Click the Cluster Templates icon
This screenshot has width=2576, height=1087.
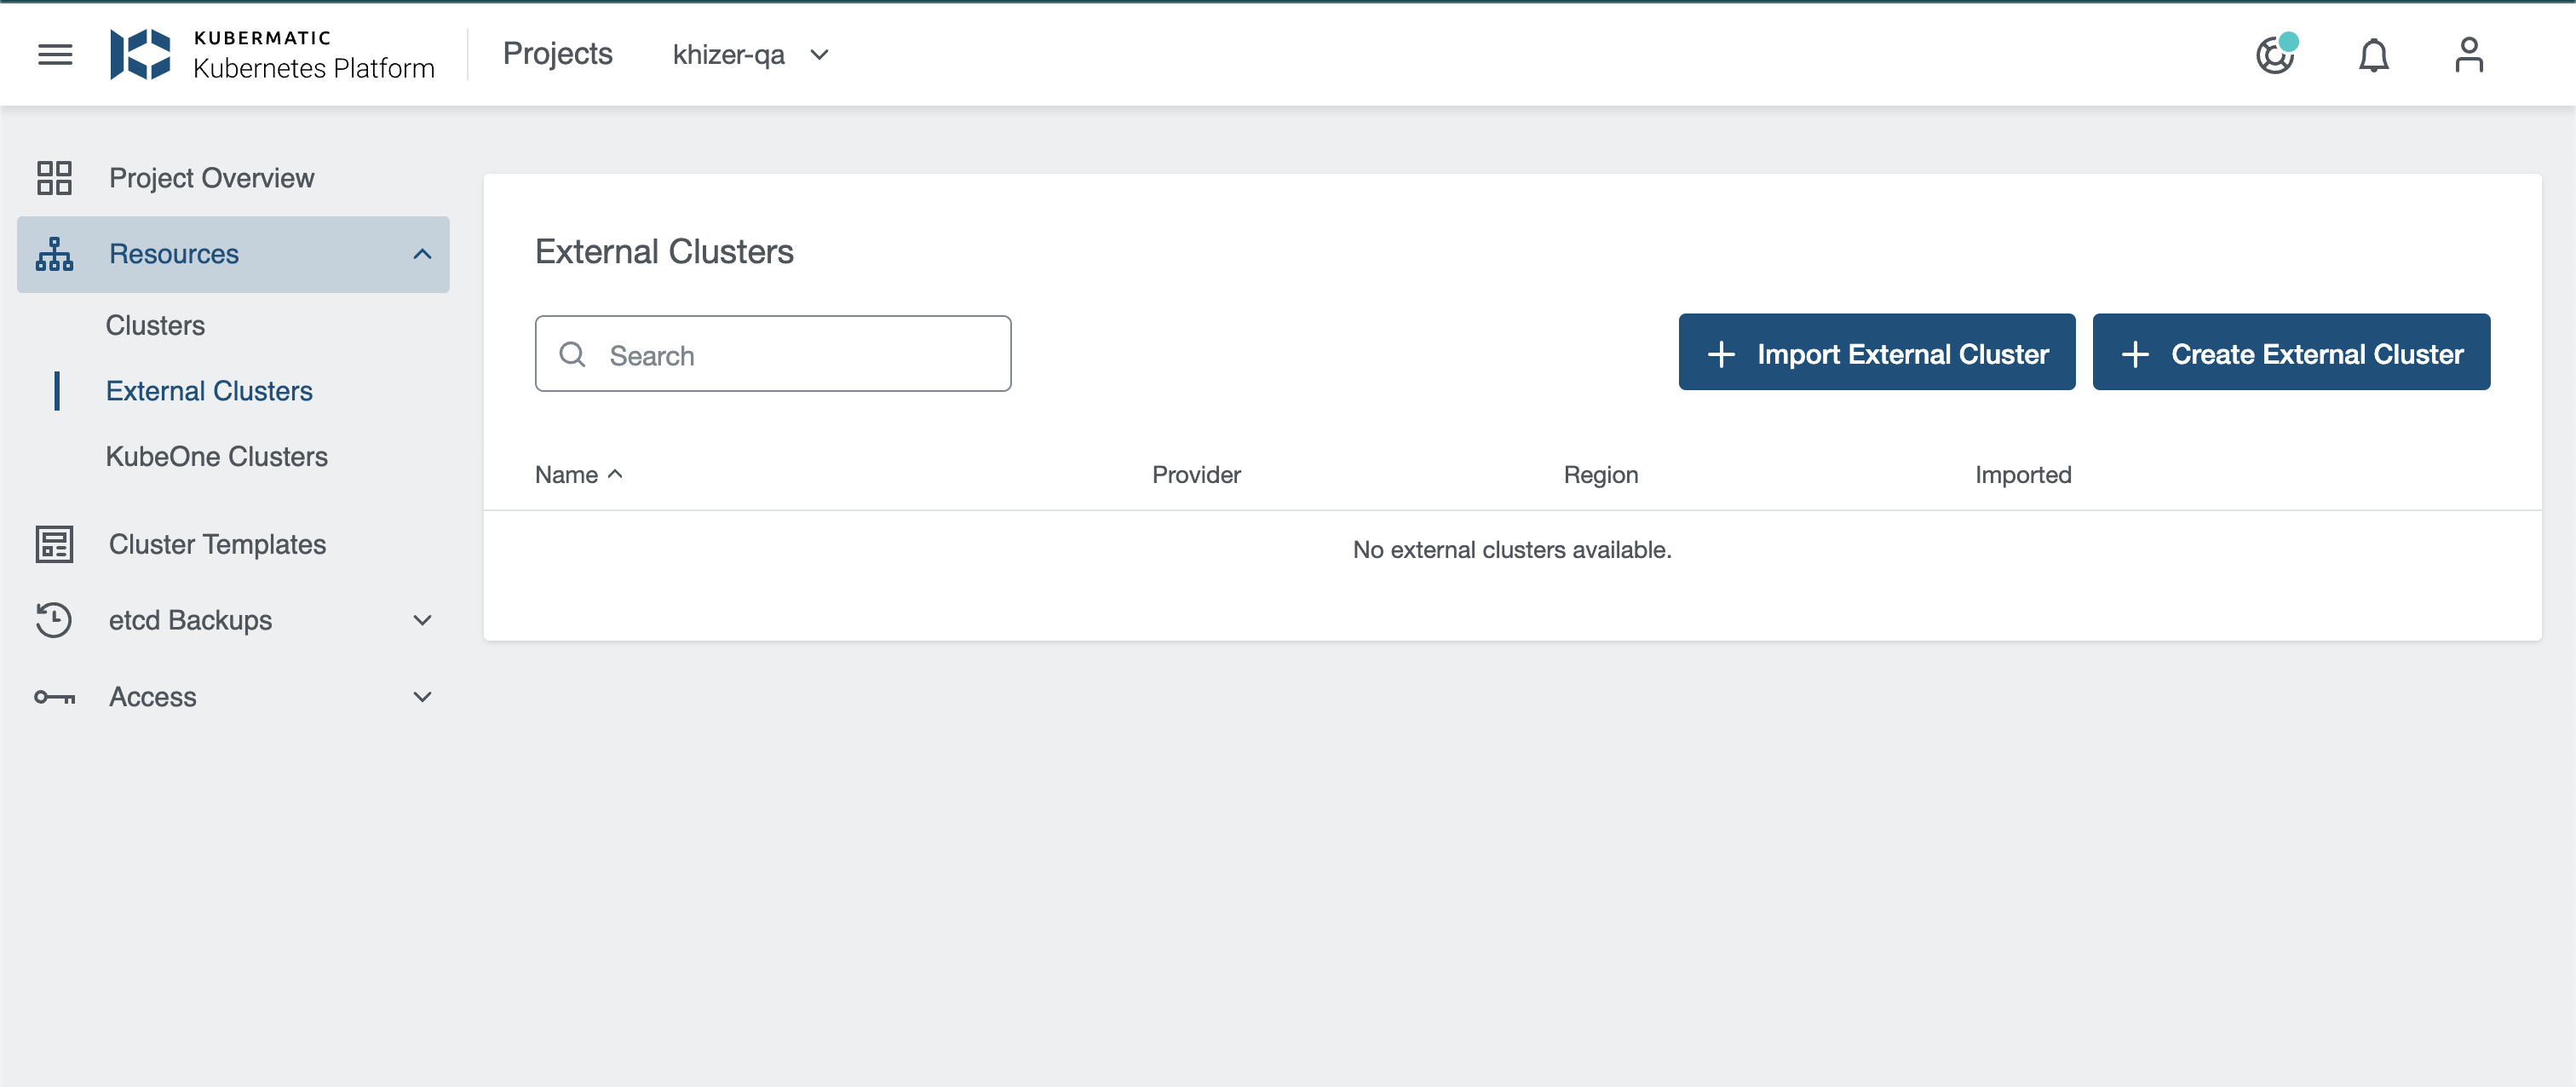55,543
